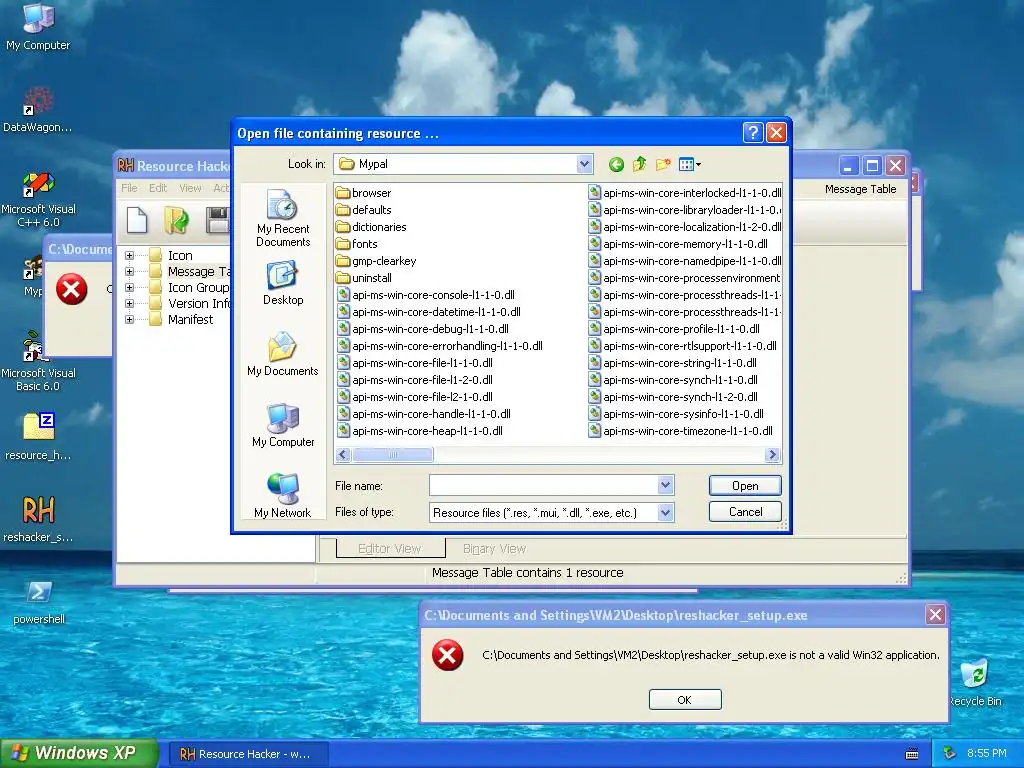Select api-ms-win-core-datetime-l1-1-0.dll file
Screen dimensions: 1024x768
pos(429,312)
